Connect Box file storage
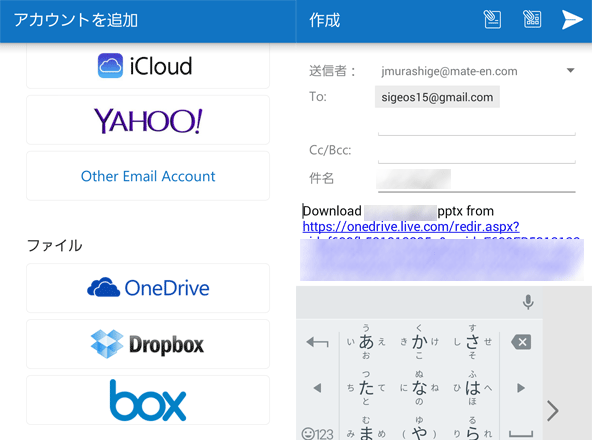The image size is (592, 440). pos(148,400)
